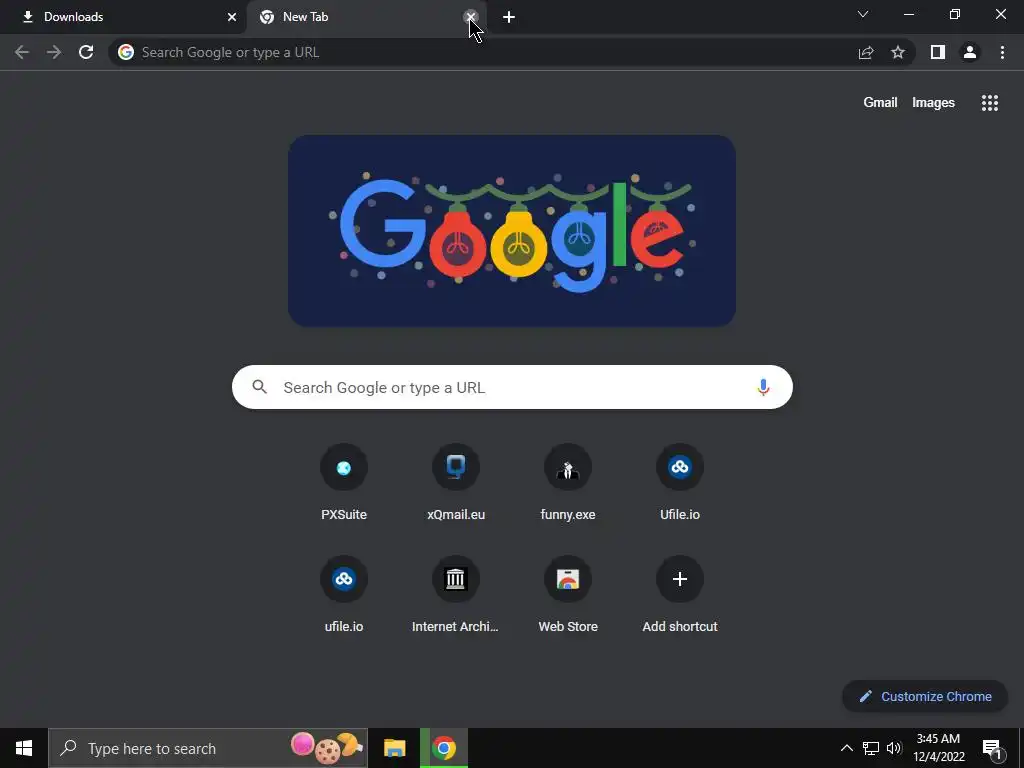Open File Explorer from taskbar
The height and width of the screenshot is (768, 1024).
(394, 748)
